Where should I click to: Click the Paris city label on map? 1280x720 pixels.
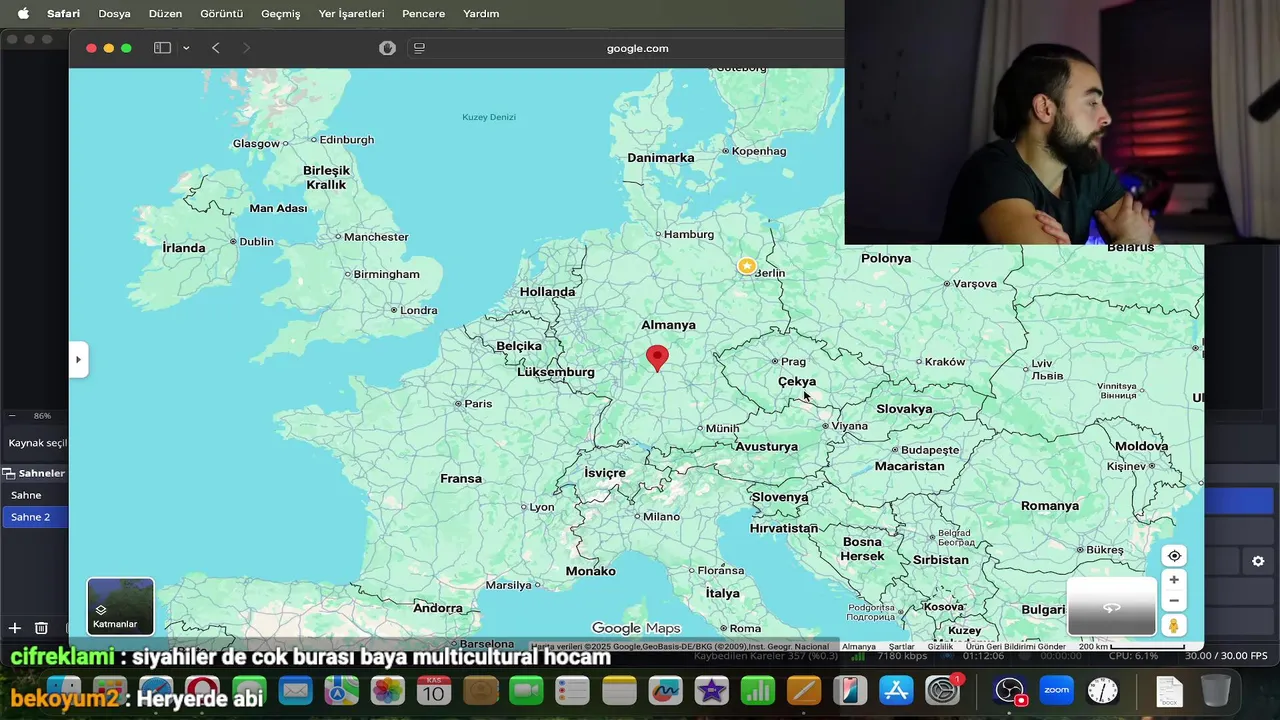pos(478,404)
